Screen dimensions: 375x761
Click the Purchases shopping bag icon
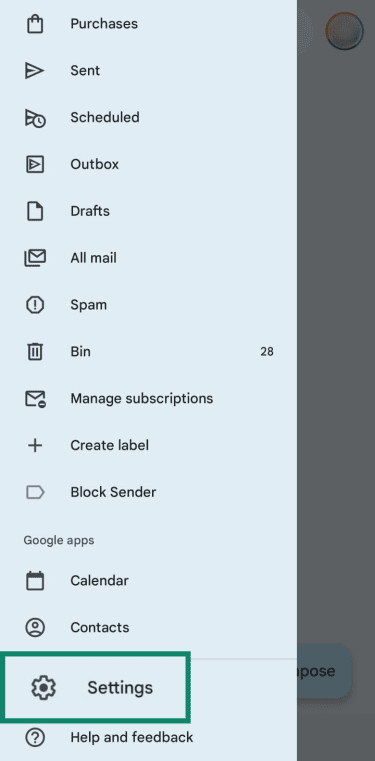35,24
